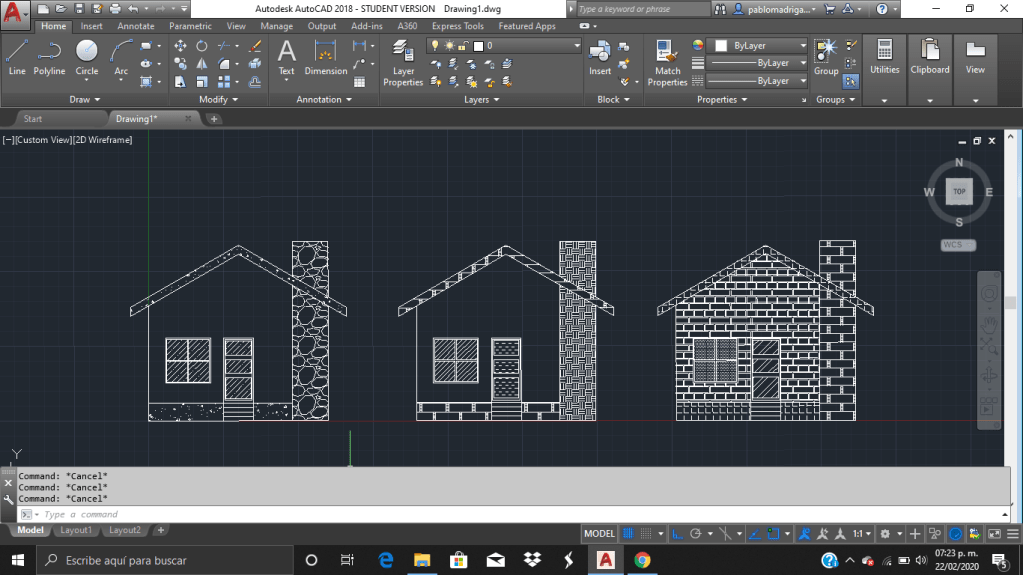This screenshot has width=1023, height=575.
Task: Open the annotation scale 1:1 dropdown
Action: [863, 534]
